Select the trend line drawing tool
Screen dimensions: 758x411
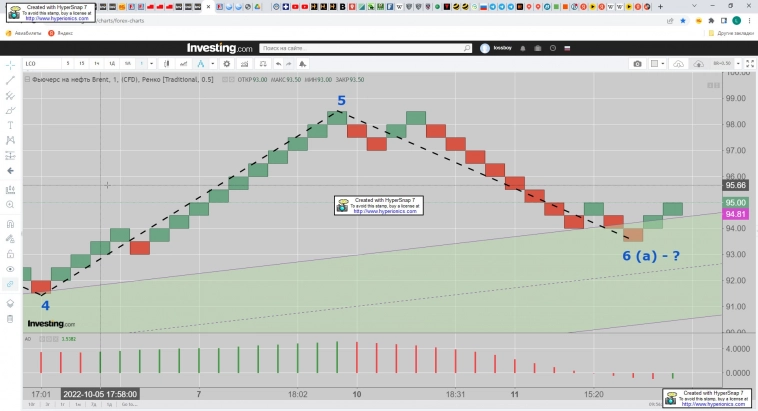tap(10, 80)
